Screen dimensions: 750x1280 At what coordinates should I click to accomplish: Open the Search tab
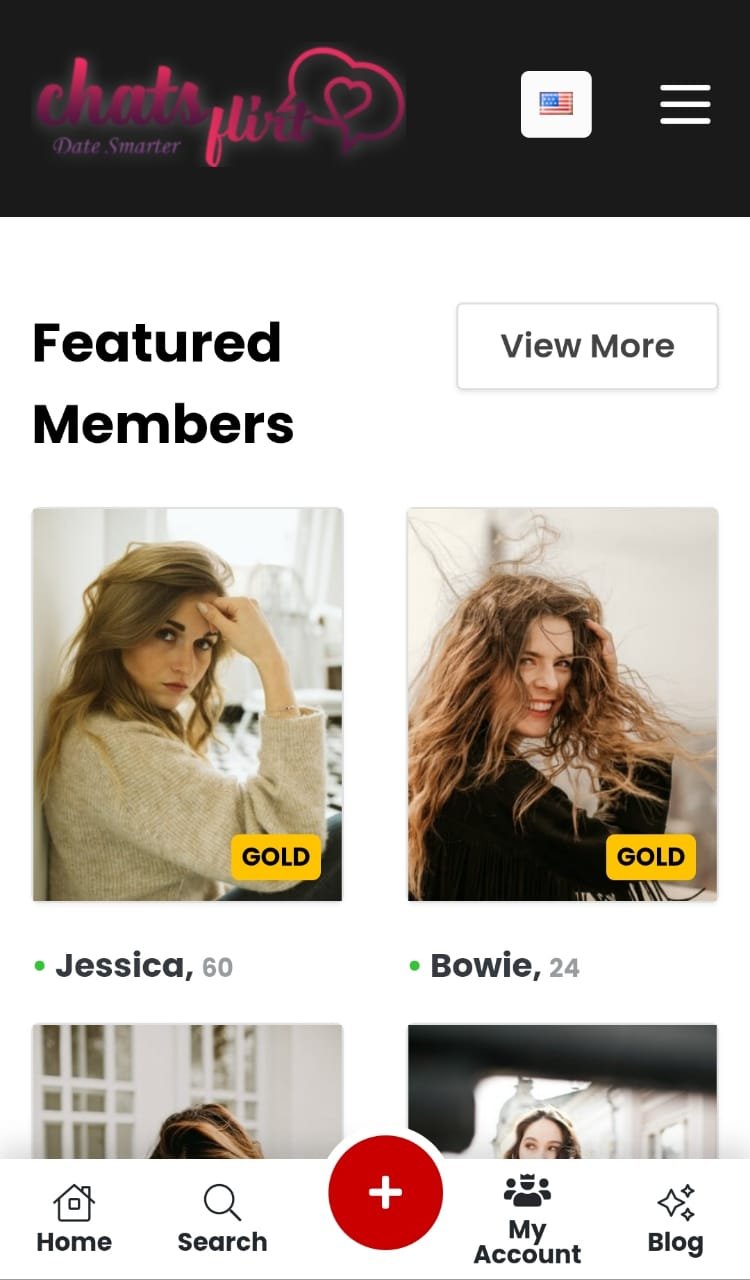pos(222,1242)
